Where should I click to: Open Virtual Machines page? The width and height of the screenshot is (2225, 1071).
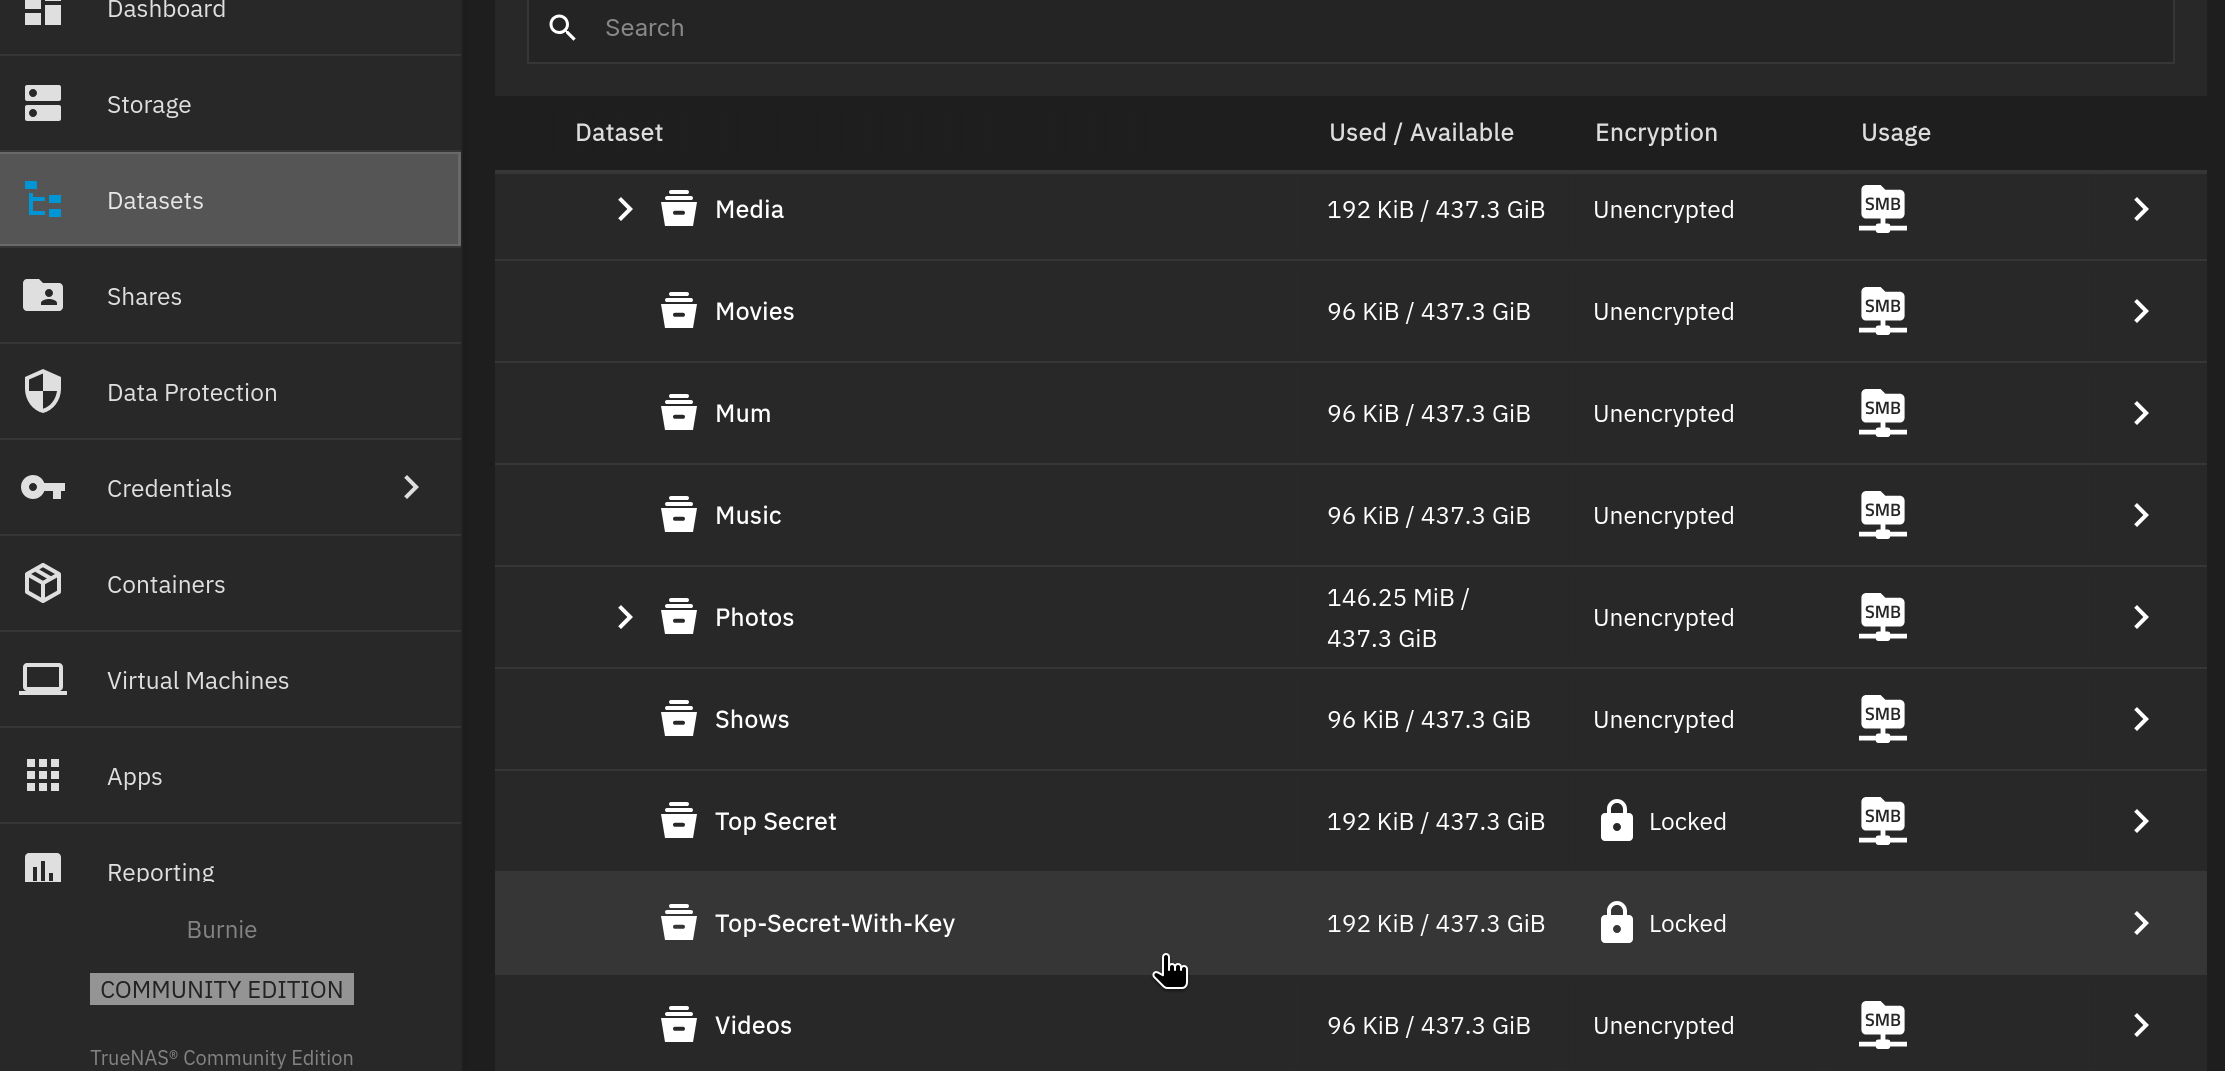[x=230, y=680]
